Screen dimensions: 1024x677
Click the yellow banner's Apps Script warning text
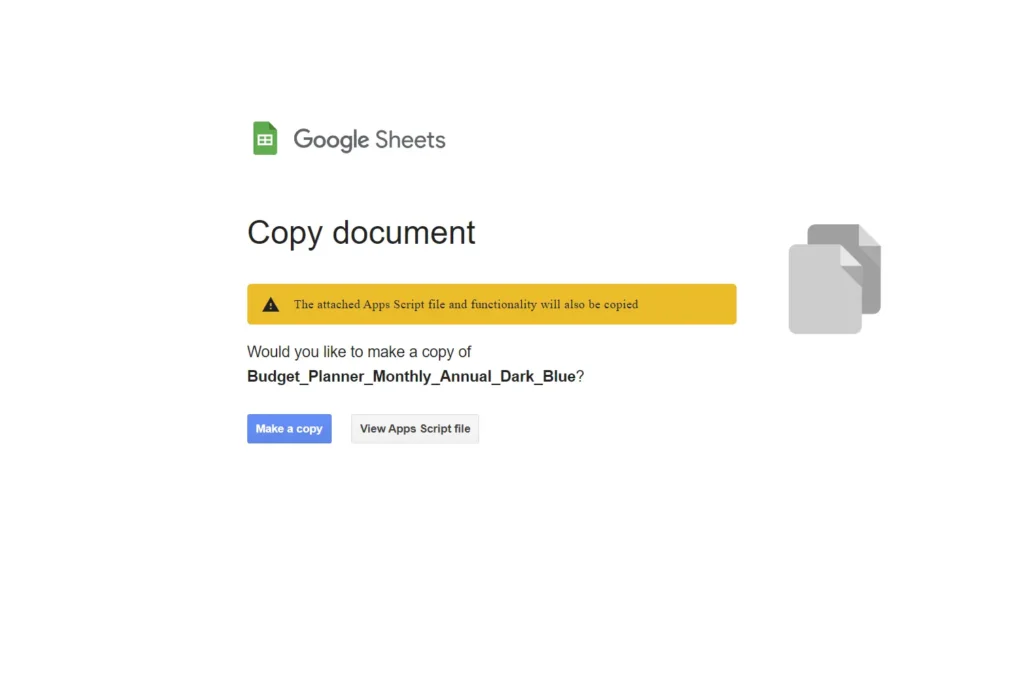coord(465,305)
